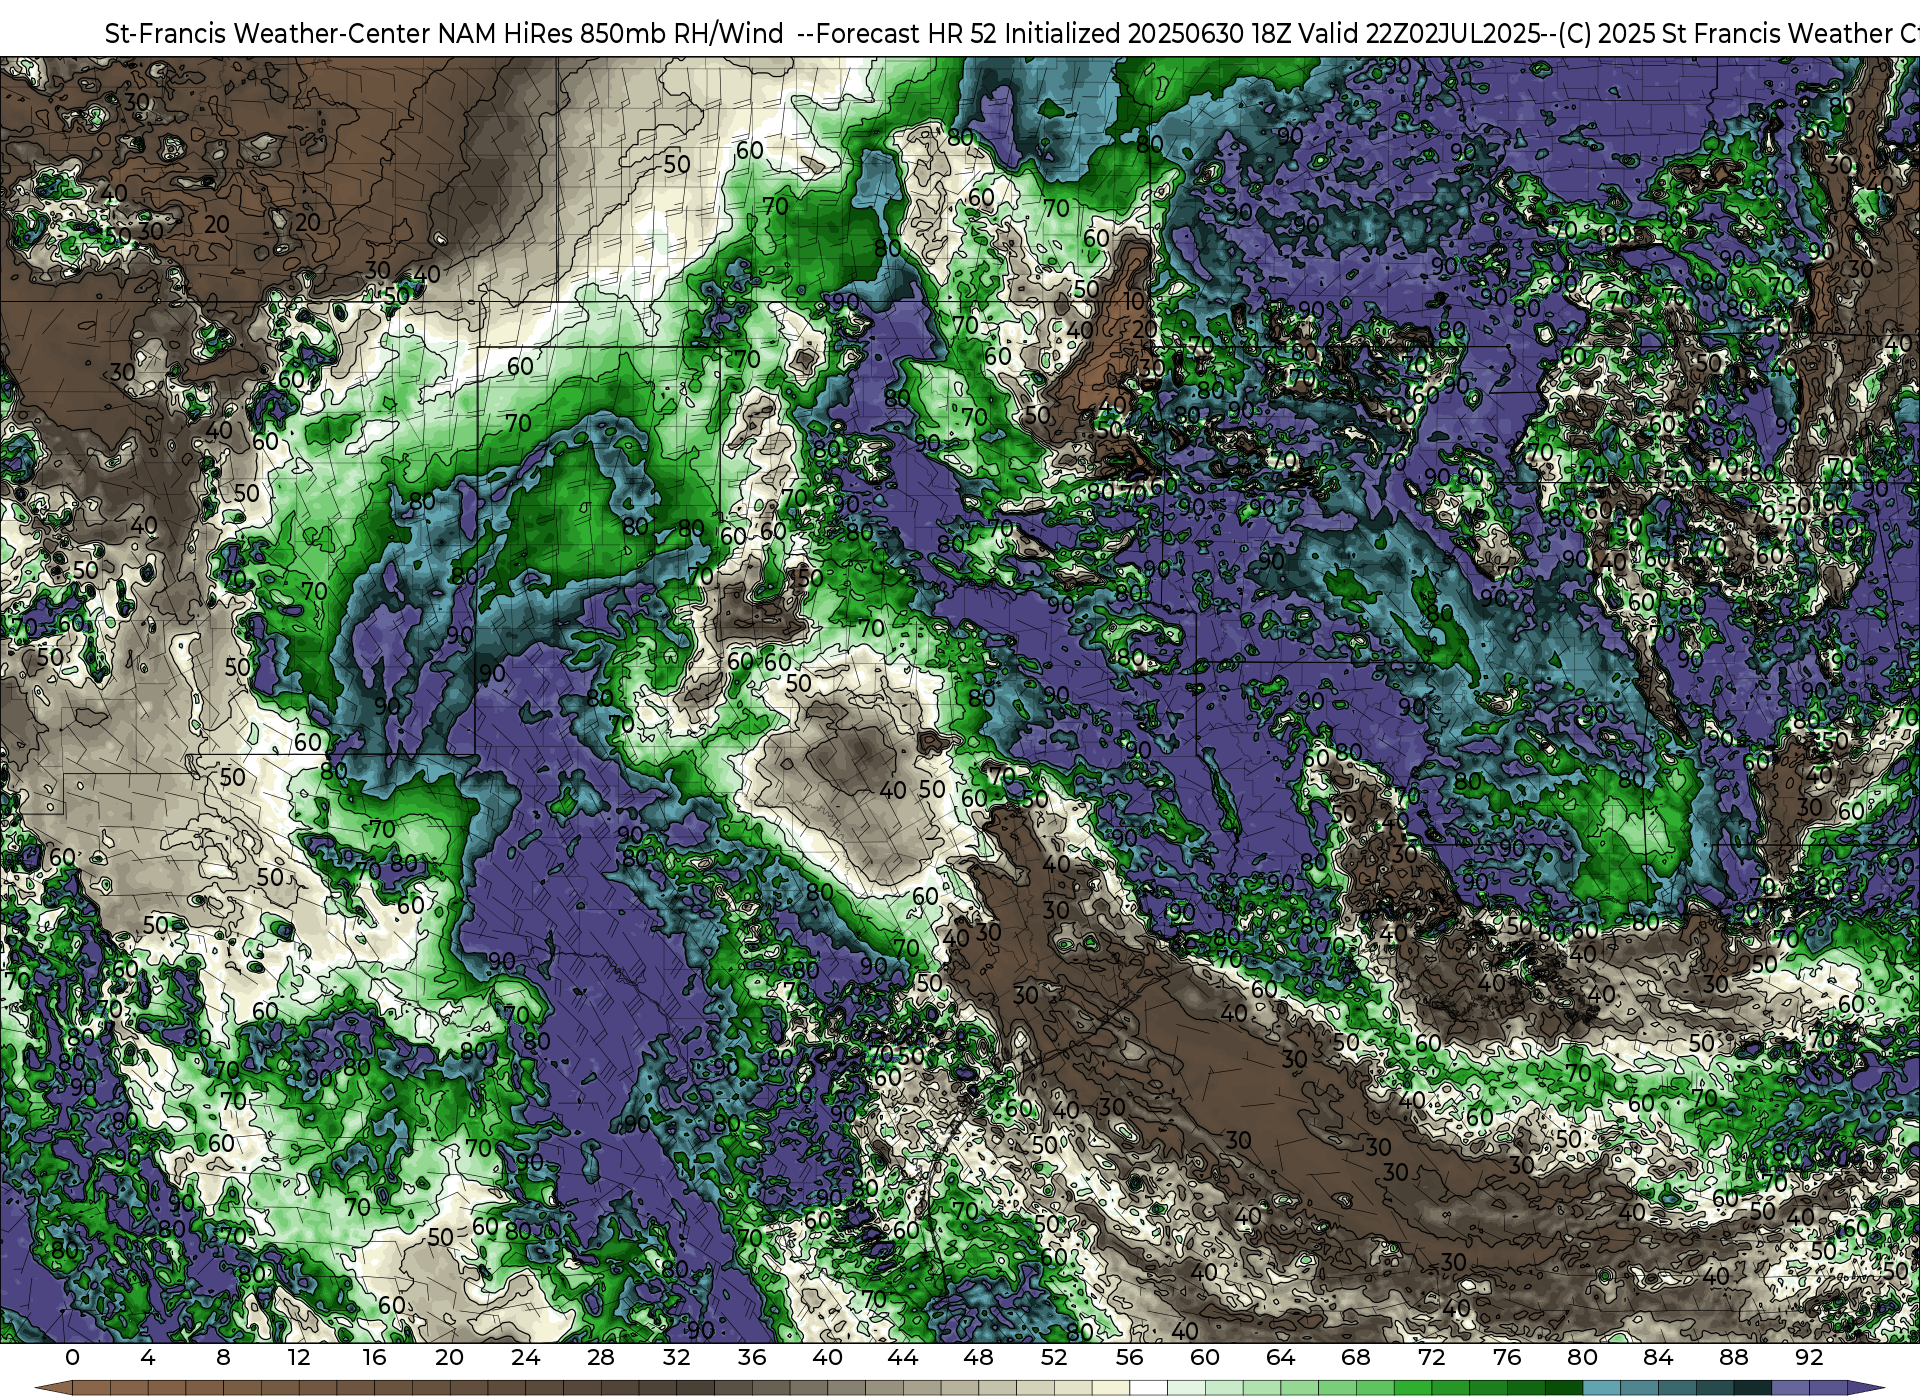Click the color legend scale label 72
The image size is (1920, 1400).
(x=1432, y=1357)
